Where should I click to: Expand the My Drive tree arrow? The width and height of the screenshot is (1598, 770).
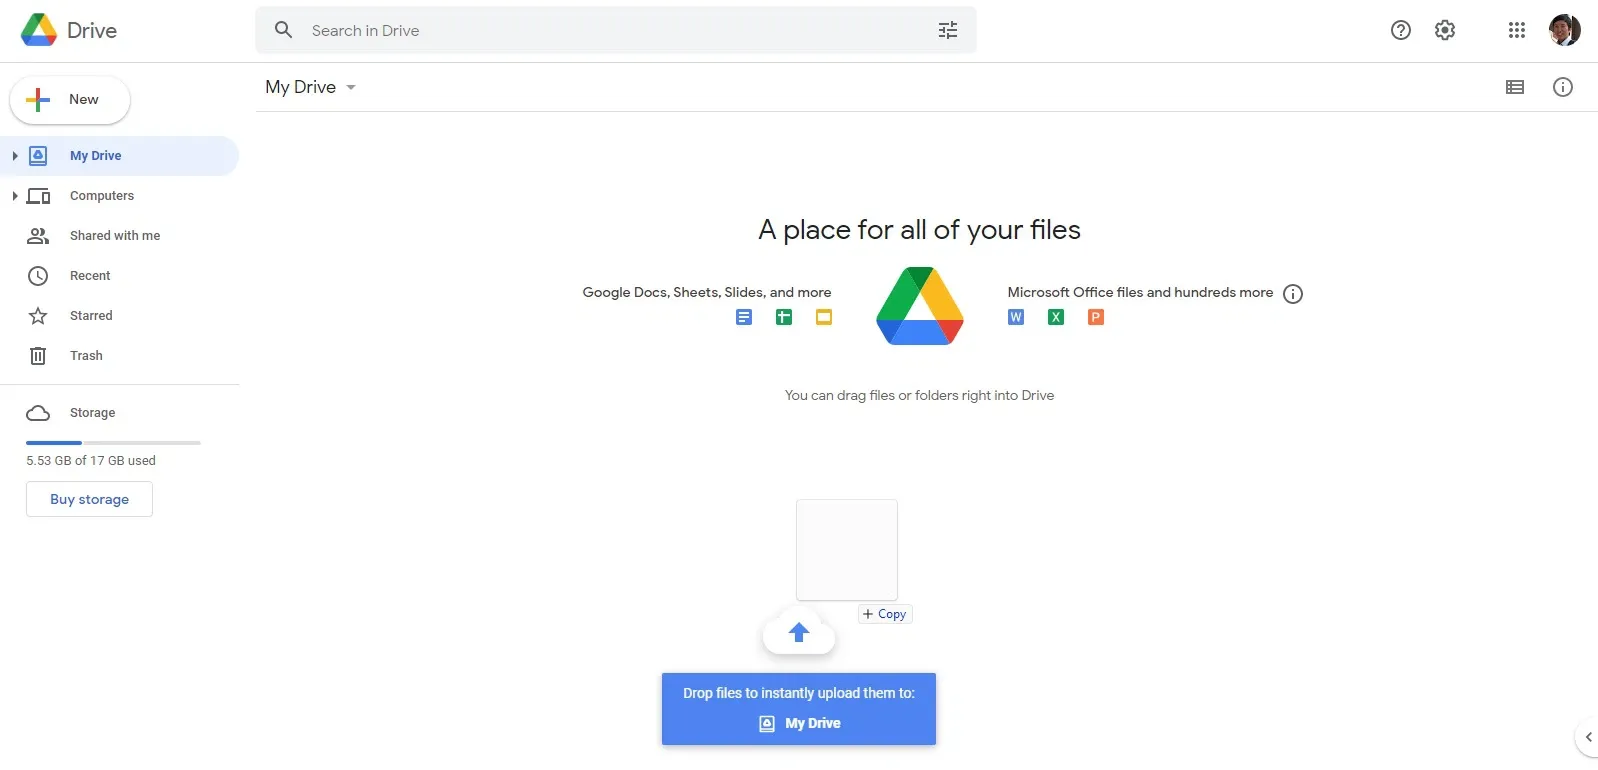[x=15, y=156]
